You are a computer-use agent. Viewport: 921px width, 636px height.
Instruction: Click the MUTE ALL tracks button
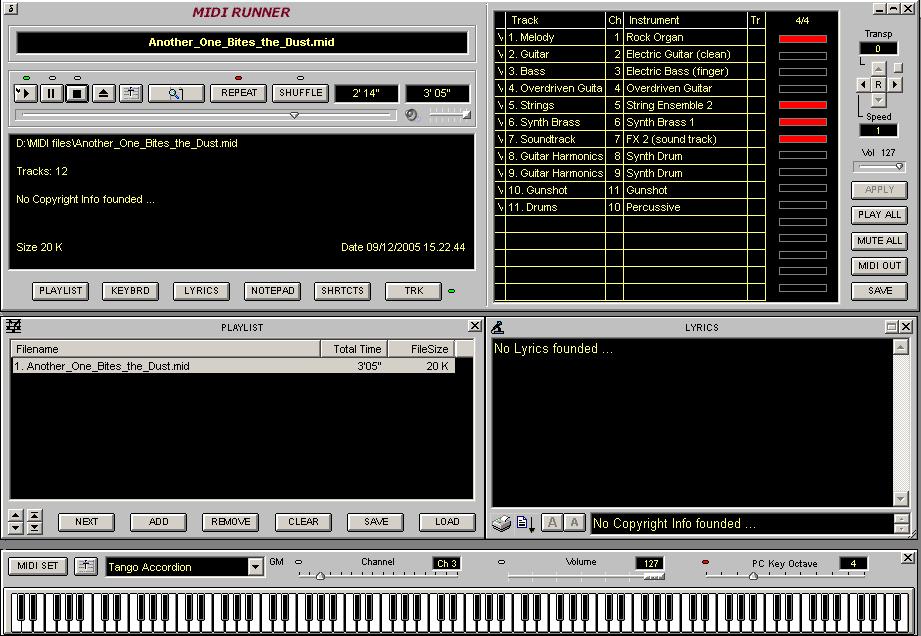click(x=879, y=241)
